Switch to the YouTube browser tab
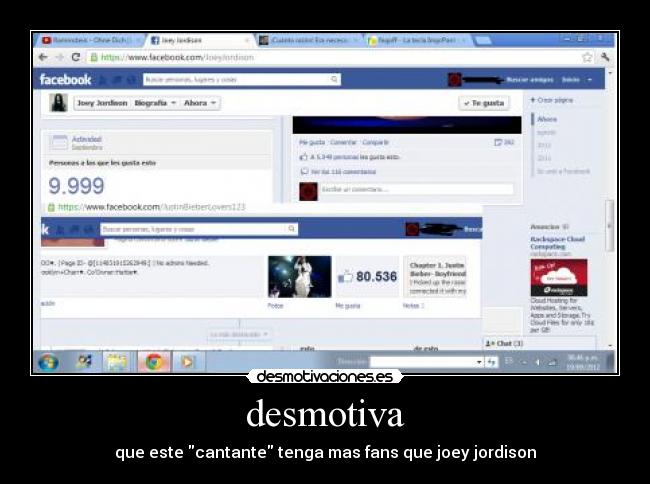650x484 pixels. [92, 40]
